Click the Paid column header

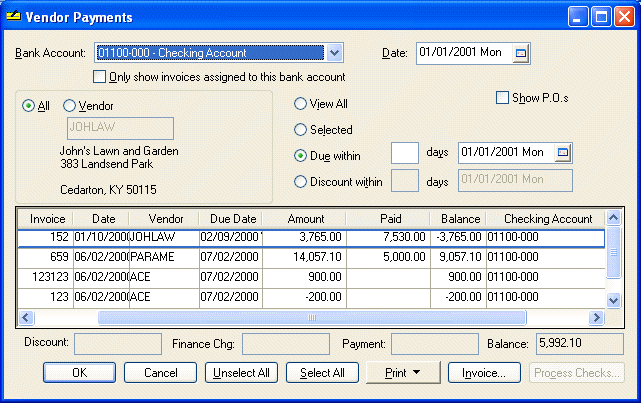click(x=389, y=219)
